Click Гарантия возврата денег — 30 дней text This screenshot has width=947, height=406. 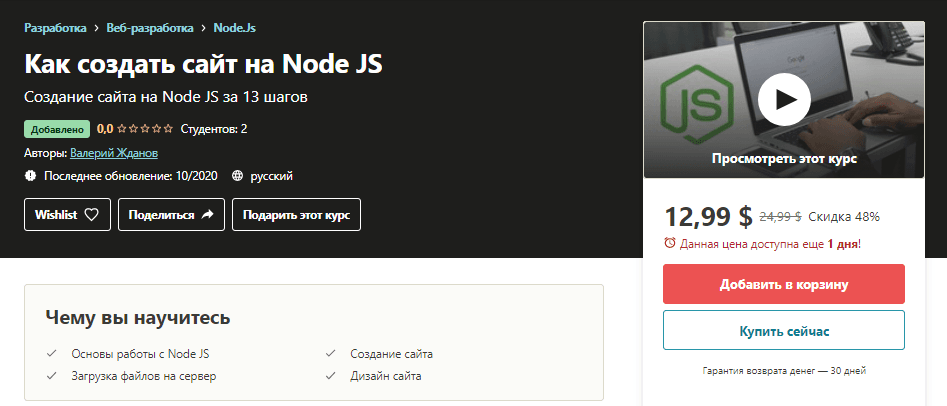783,370
